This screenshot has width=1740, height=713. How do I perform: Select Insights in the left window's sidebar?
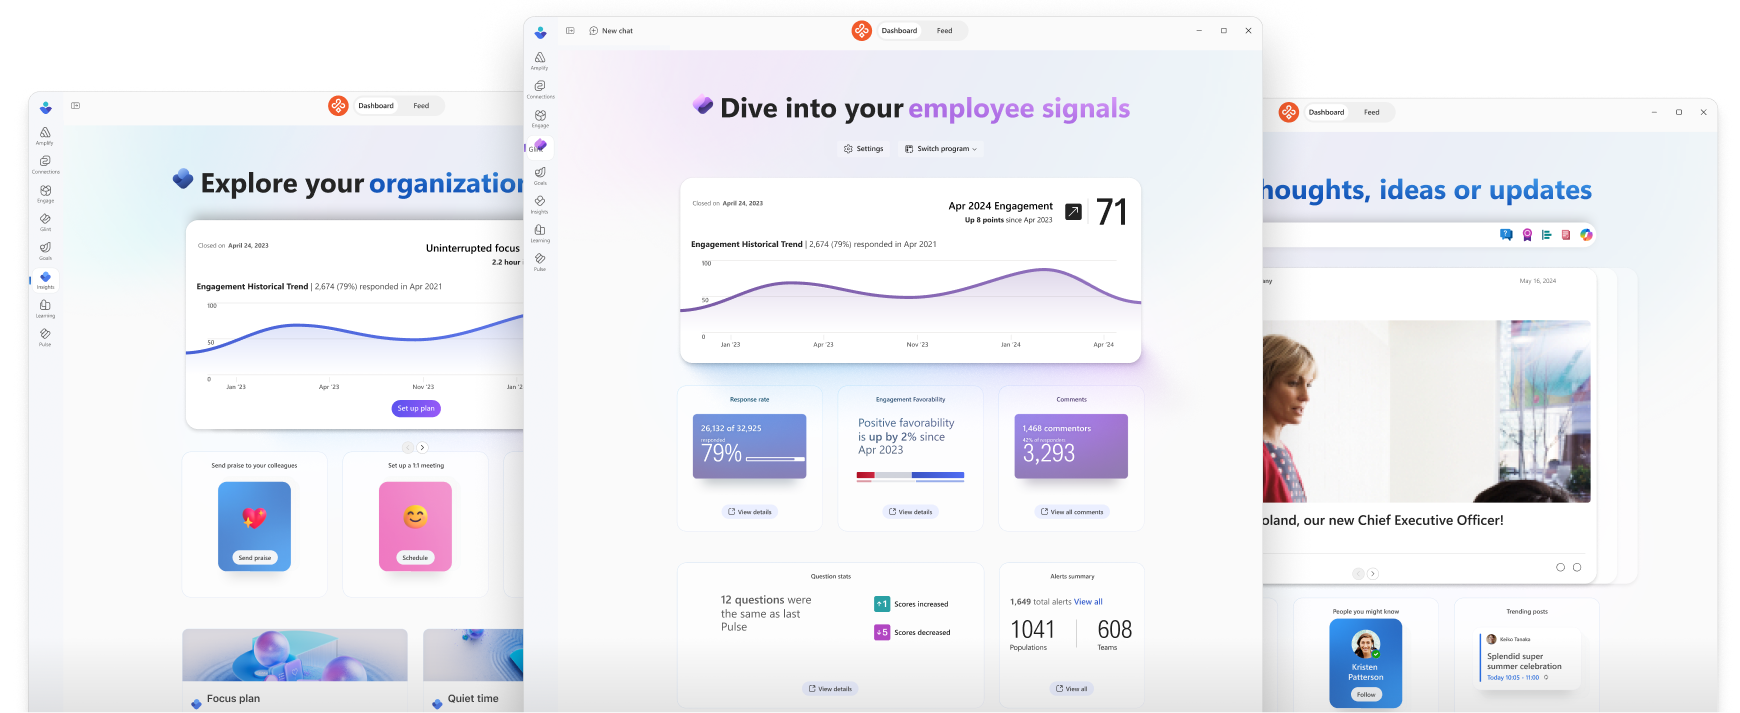[x=45, y=279]
